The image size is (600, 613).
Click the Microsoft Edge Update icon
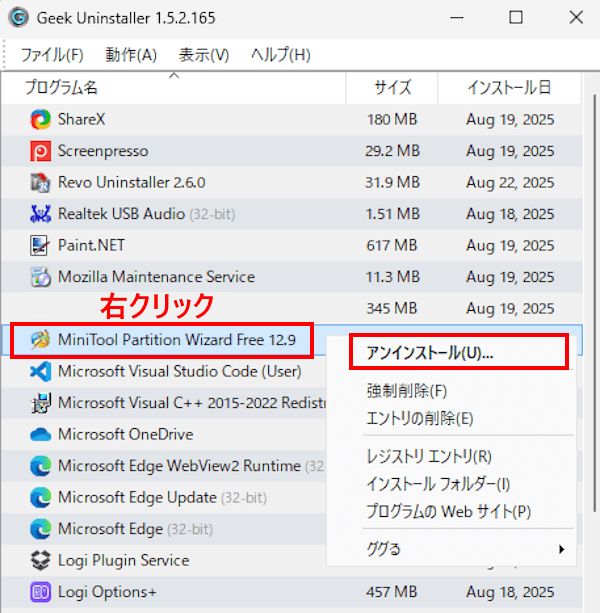[41, 498]
